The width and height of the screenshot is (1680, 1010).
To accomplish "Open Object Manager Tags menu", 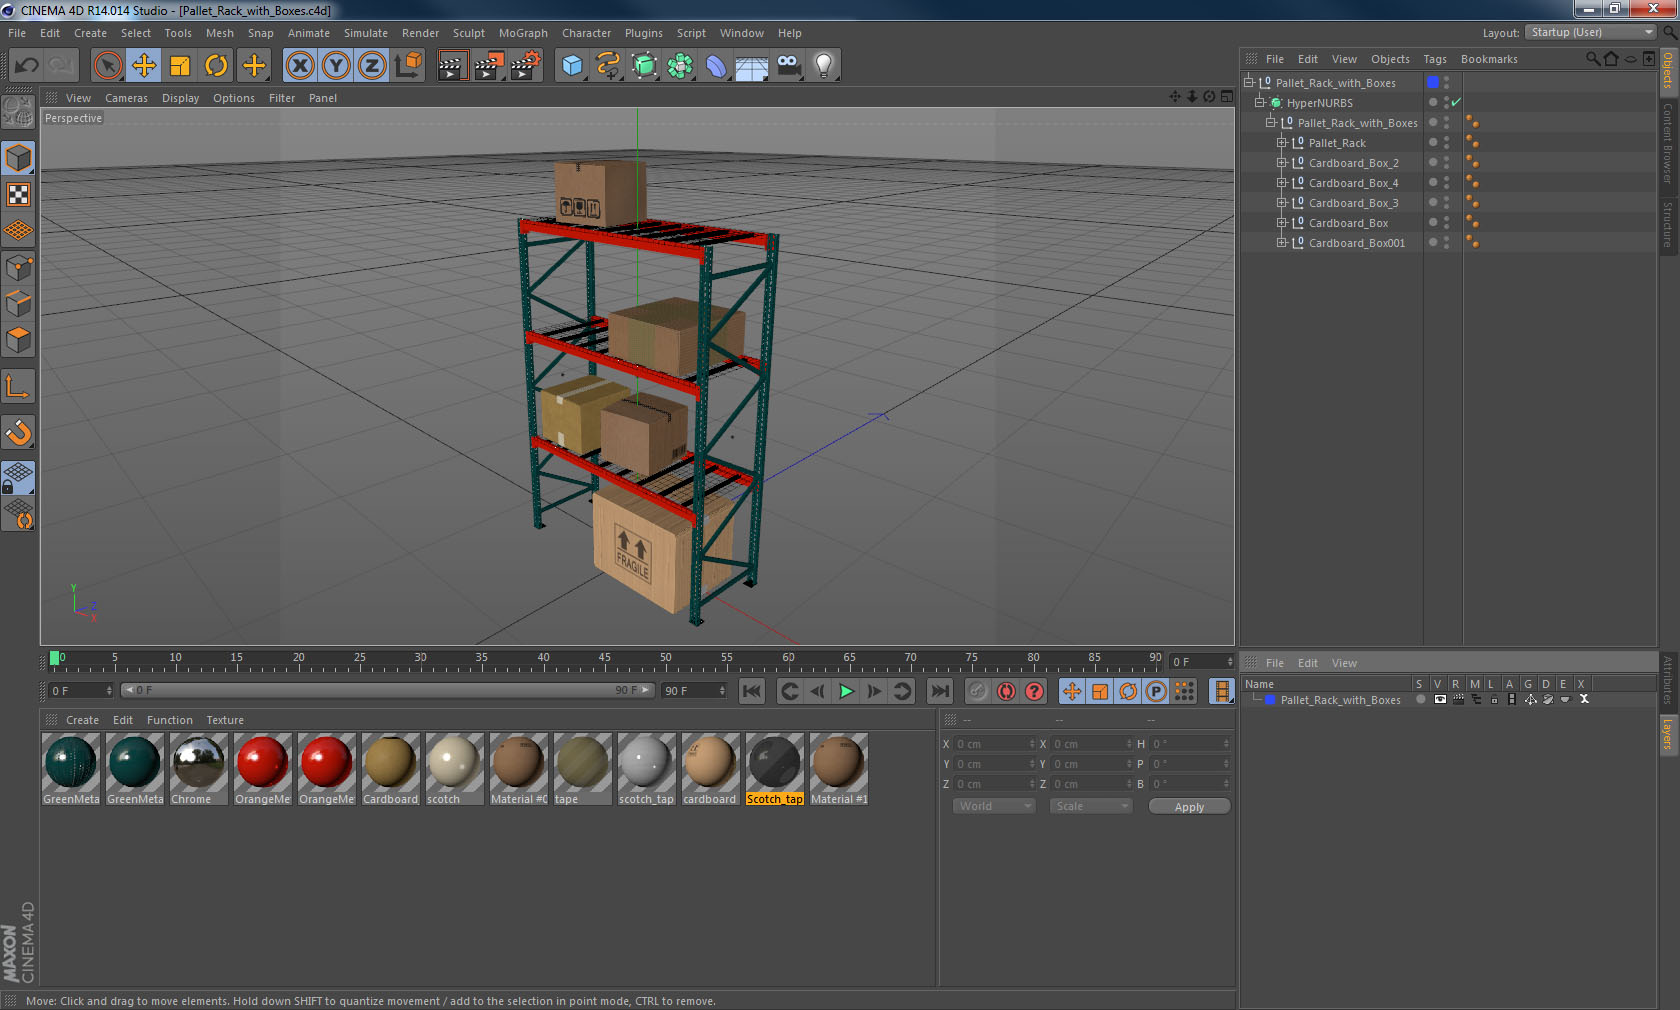I will (1435, 59).
